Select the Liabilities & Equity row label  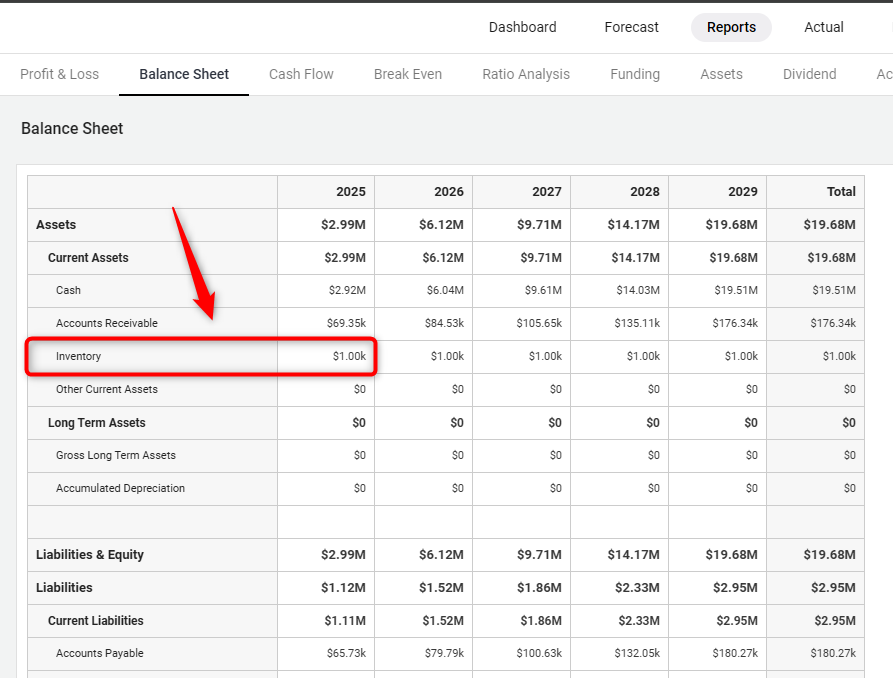click(x=90, y=555)
